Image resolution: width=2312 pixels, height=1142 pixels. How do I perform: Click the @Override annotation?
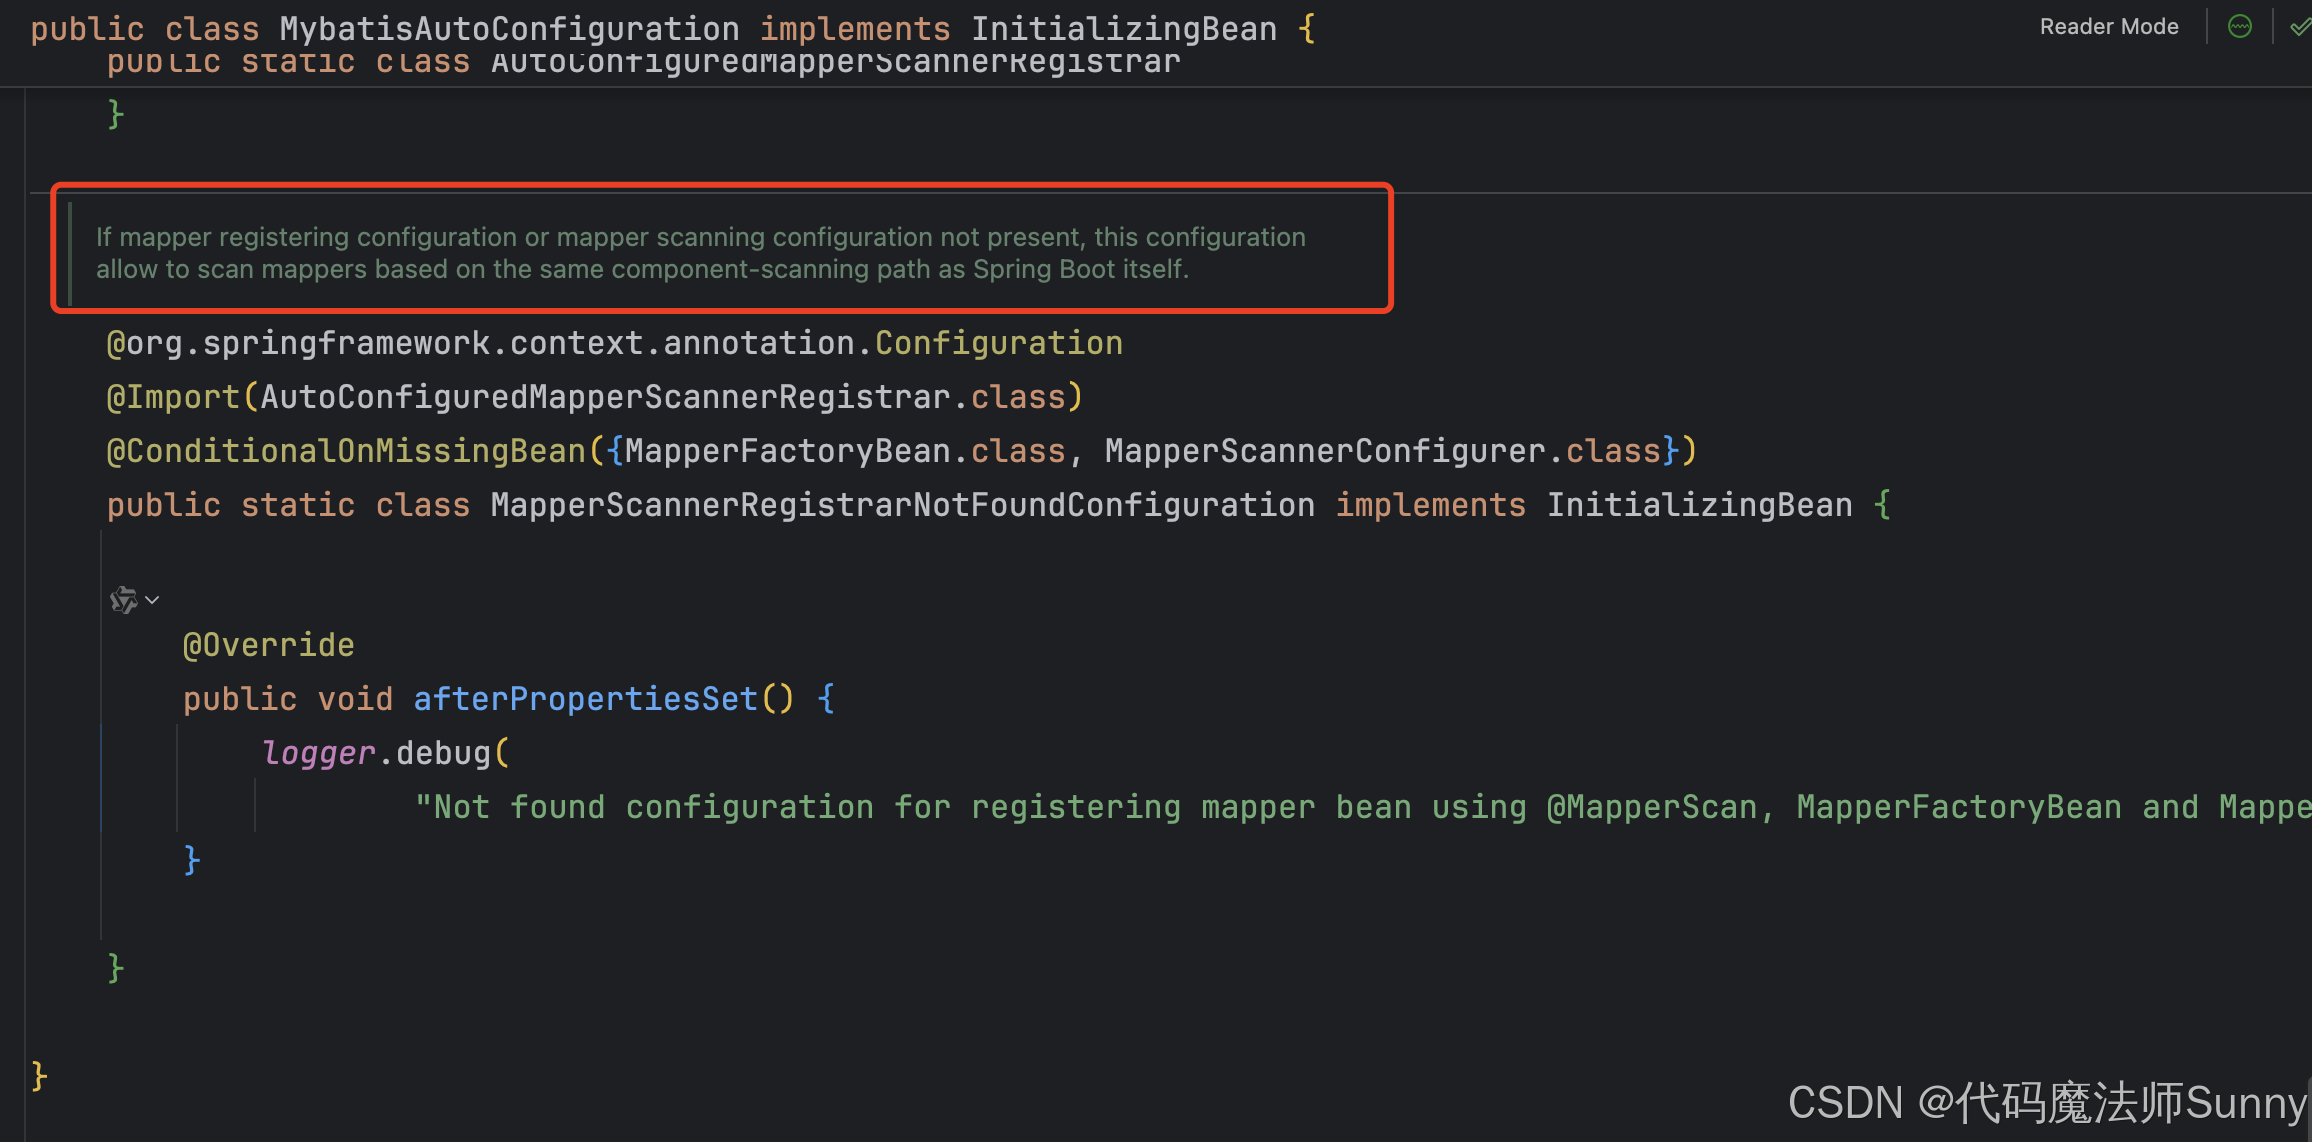point(268,645)
